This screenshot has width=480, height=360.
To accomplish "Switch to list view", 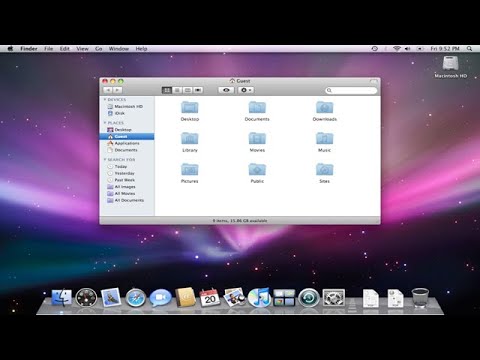I will click(177, 90).
